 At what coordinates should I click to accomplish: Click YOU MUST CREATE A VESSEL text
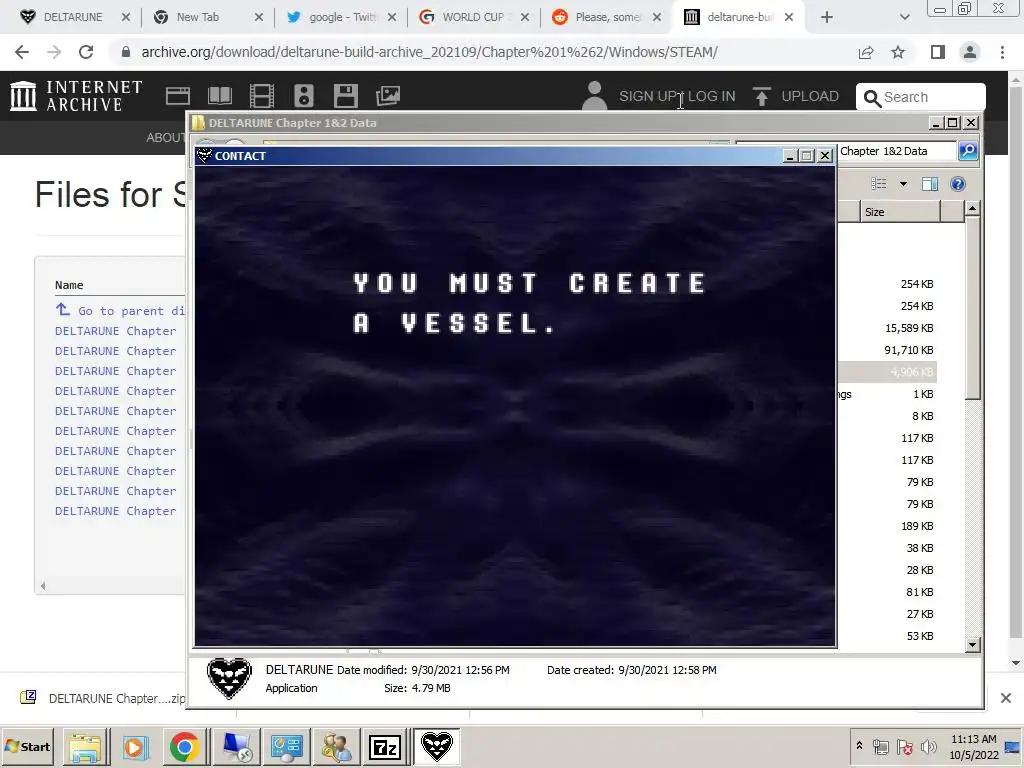(529, 303)
